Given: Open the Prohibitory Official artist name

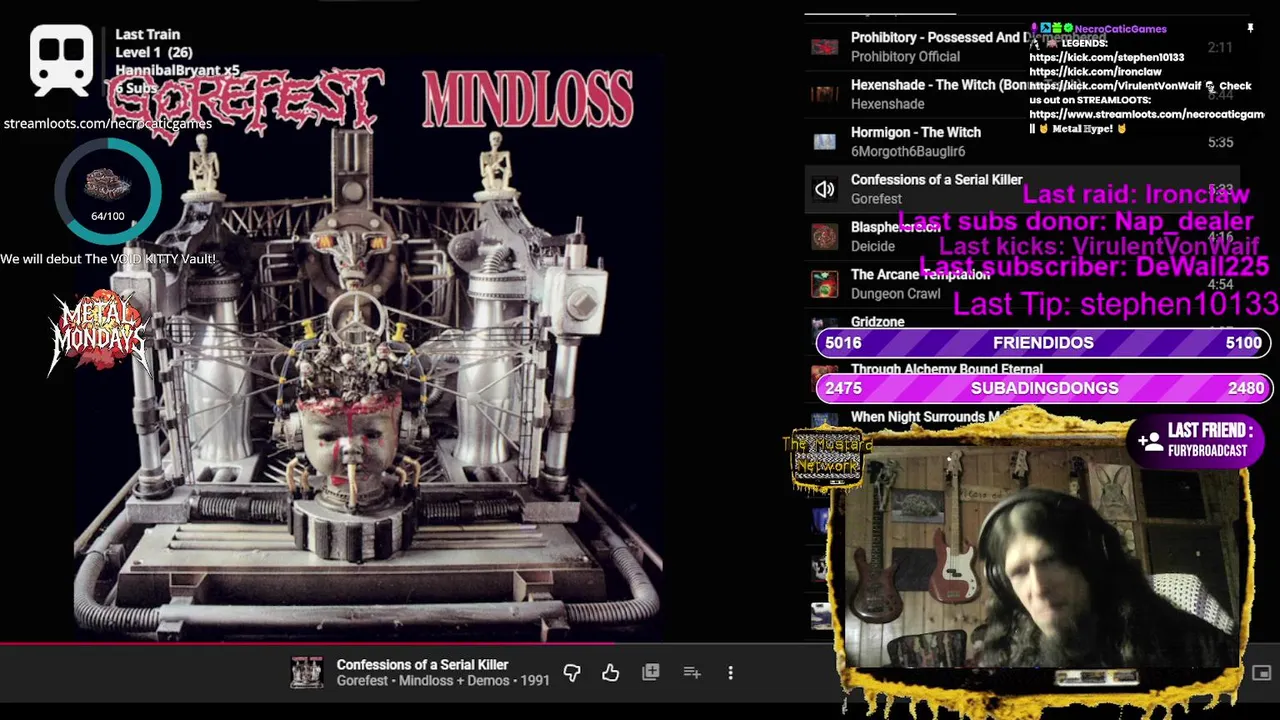Looking at the screenshot, I should pyautogui.click(x=905, y=57).
